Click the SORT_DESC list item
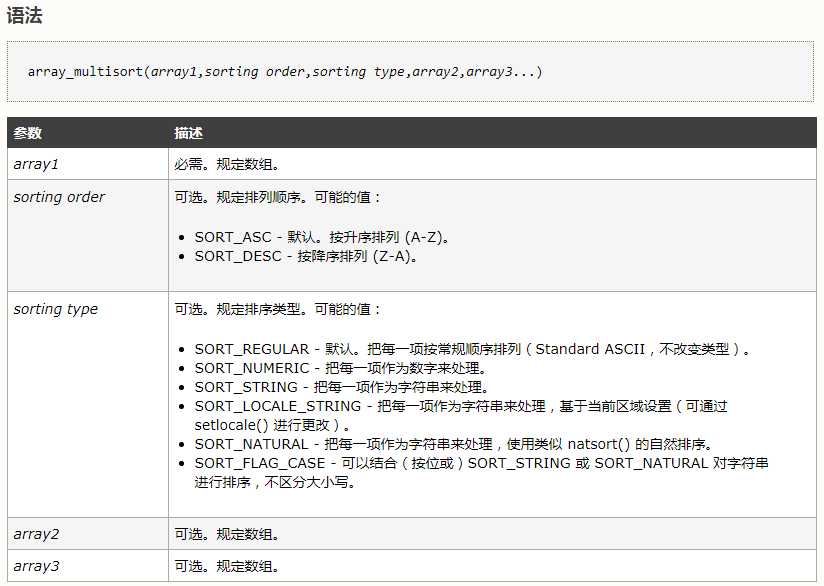This screenshot has height=586, width=824. [306, 256]
